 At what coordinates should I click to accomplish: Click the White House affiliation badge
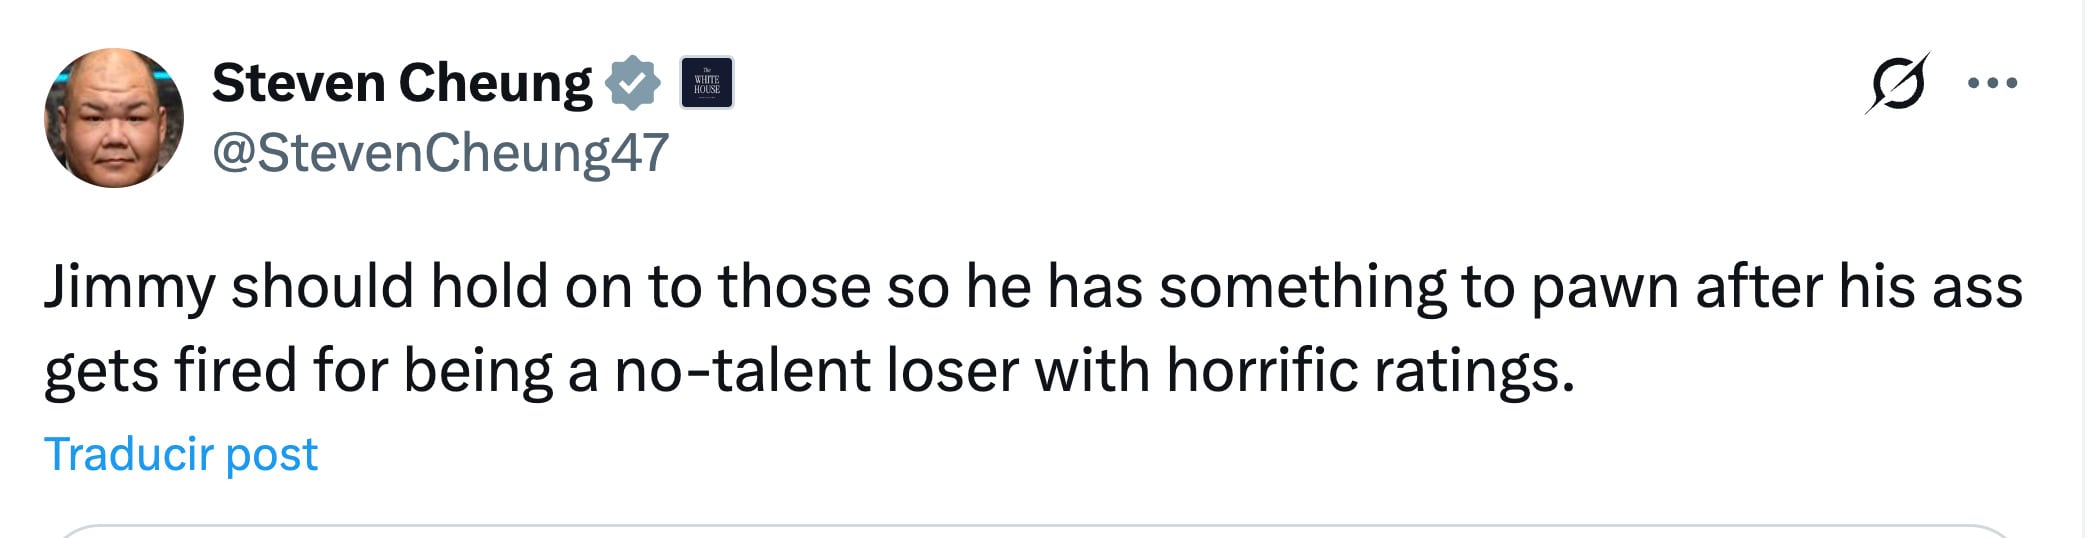707,83
